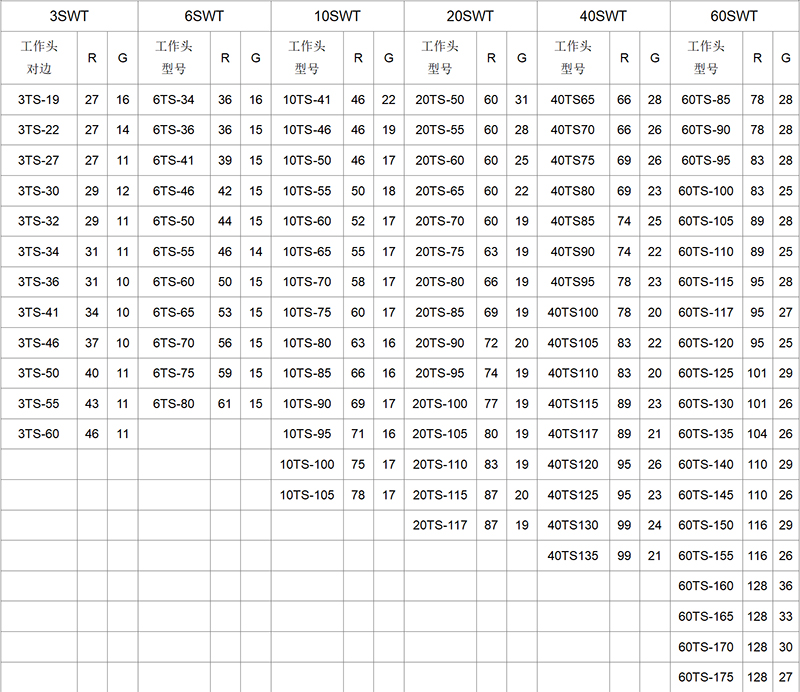Click the 6TS-80 table cell
800x692 pixels.
pyautogui.click(x=174, y=404)
